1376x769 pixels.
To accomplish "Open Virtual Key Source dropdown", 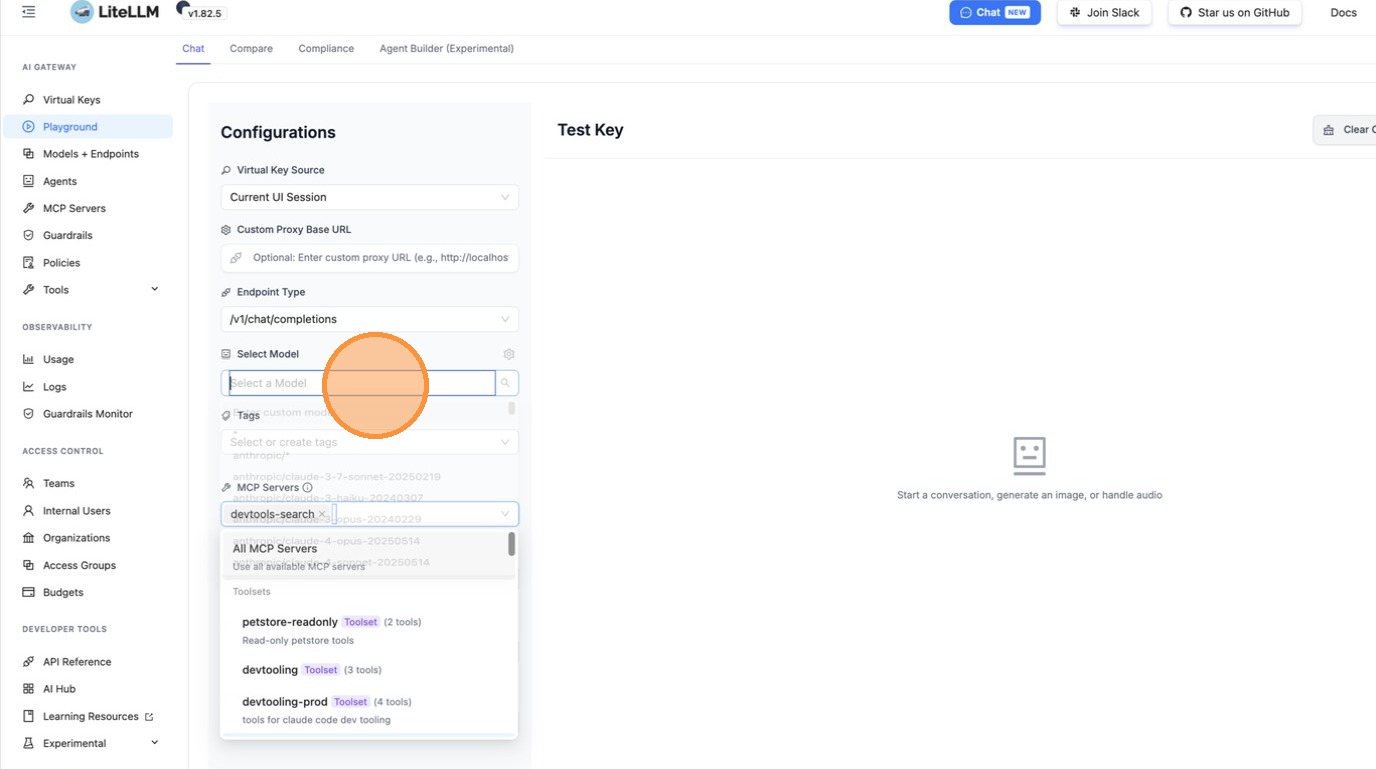I will point(370,197).
